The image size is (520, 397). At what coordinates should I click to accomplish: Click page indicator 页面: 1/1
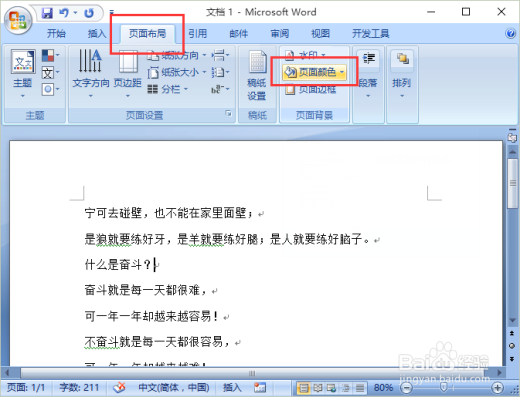(26, 388)
